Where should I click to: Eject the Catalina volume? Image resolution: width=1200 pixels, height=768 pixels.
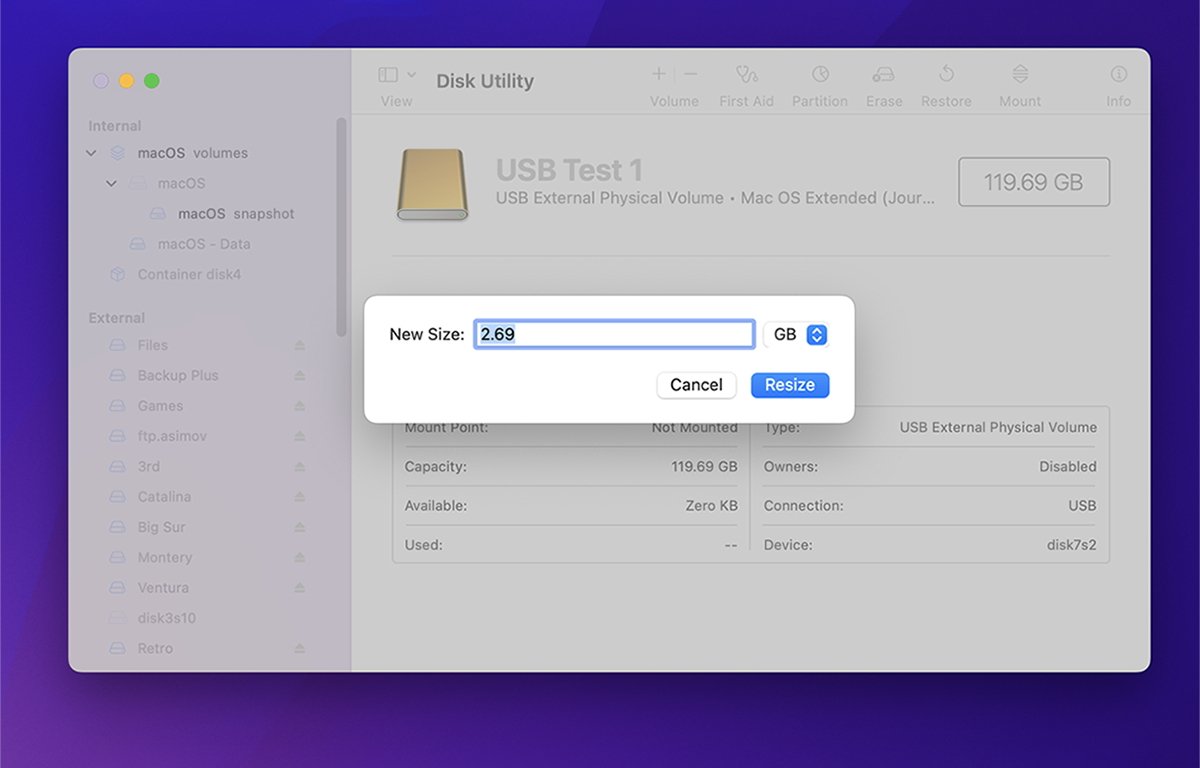pos(299,497)
